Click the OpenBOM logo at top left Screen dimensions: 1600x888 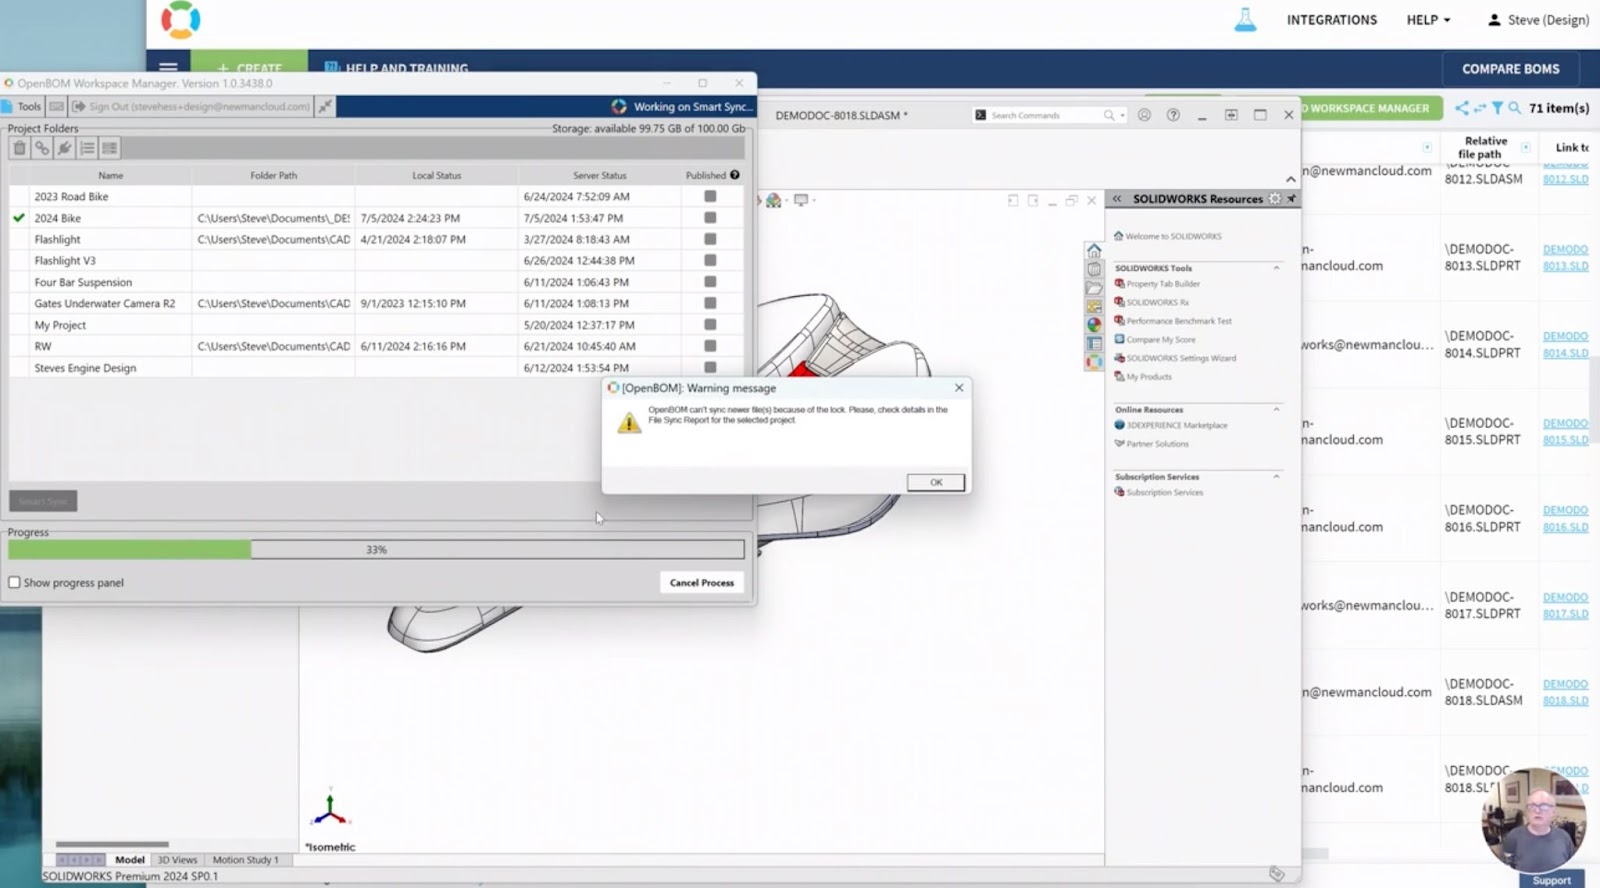tap(181, 20)
